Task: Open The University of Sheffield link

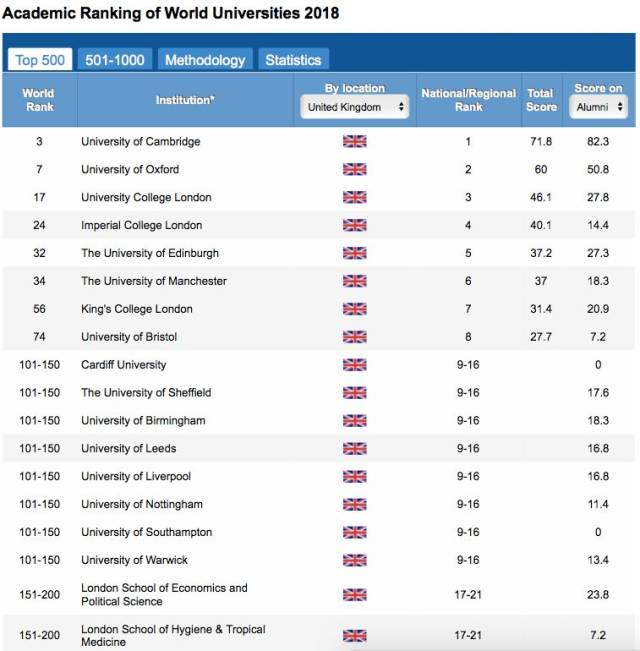Action: click(146, 393)
